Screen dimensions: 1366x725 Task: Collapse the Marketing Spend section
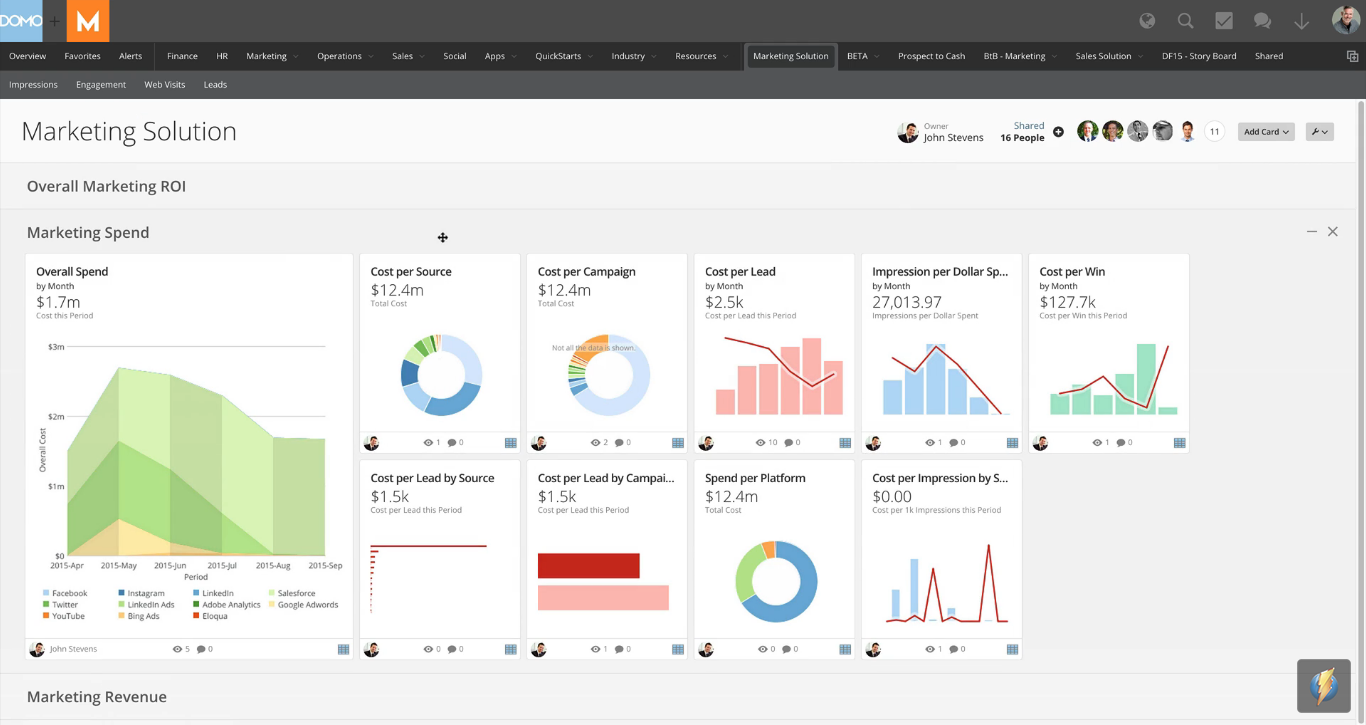1312,232
